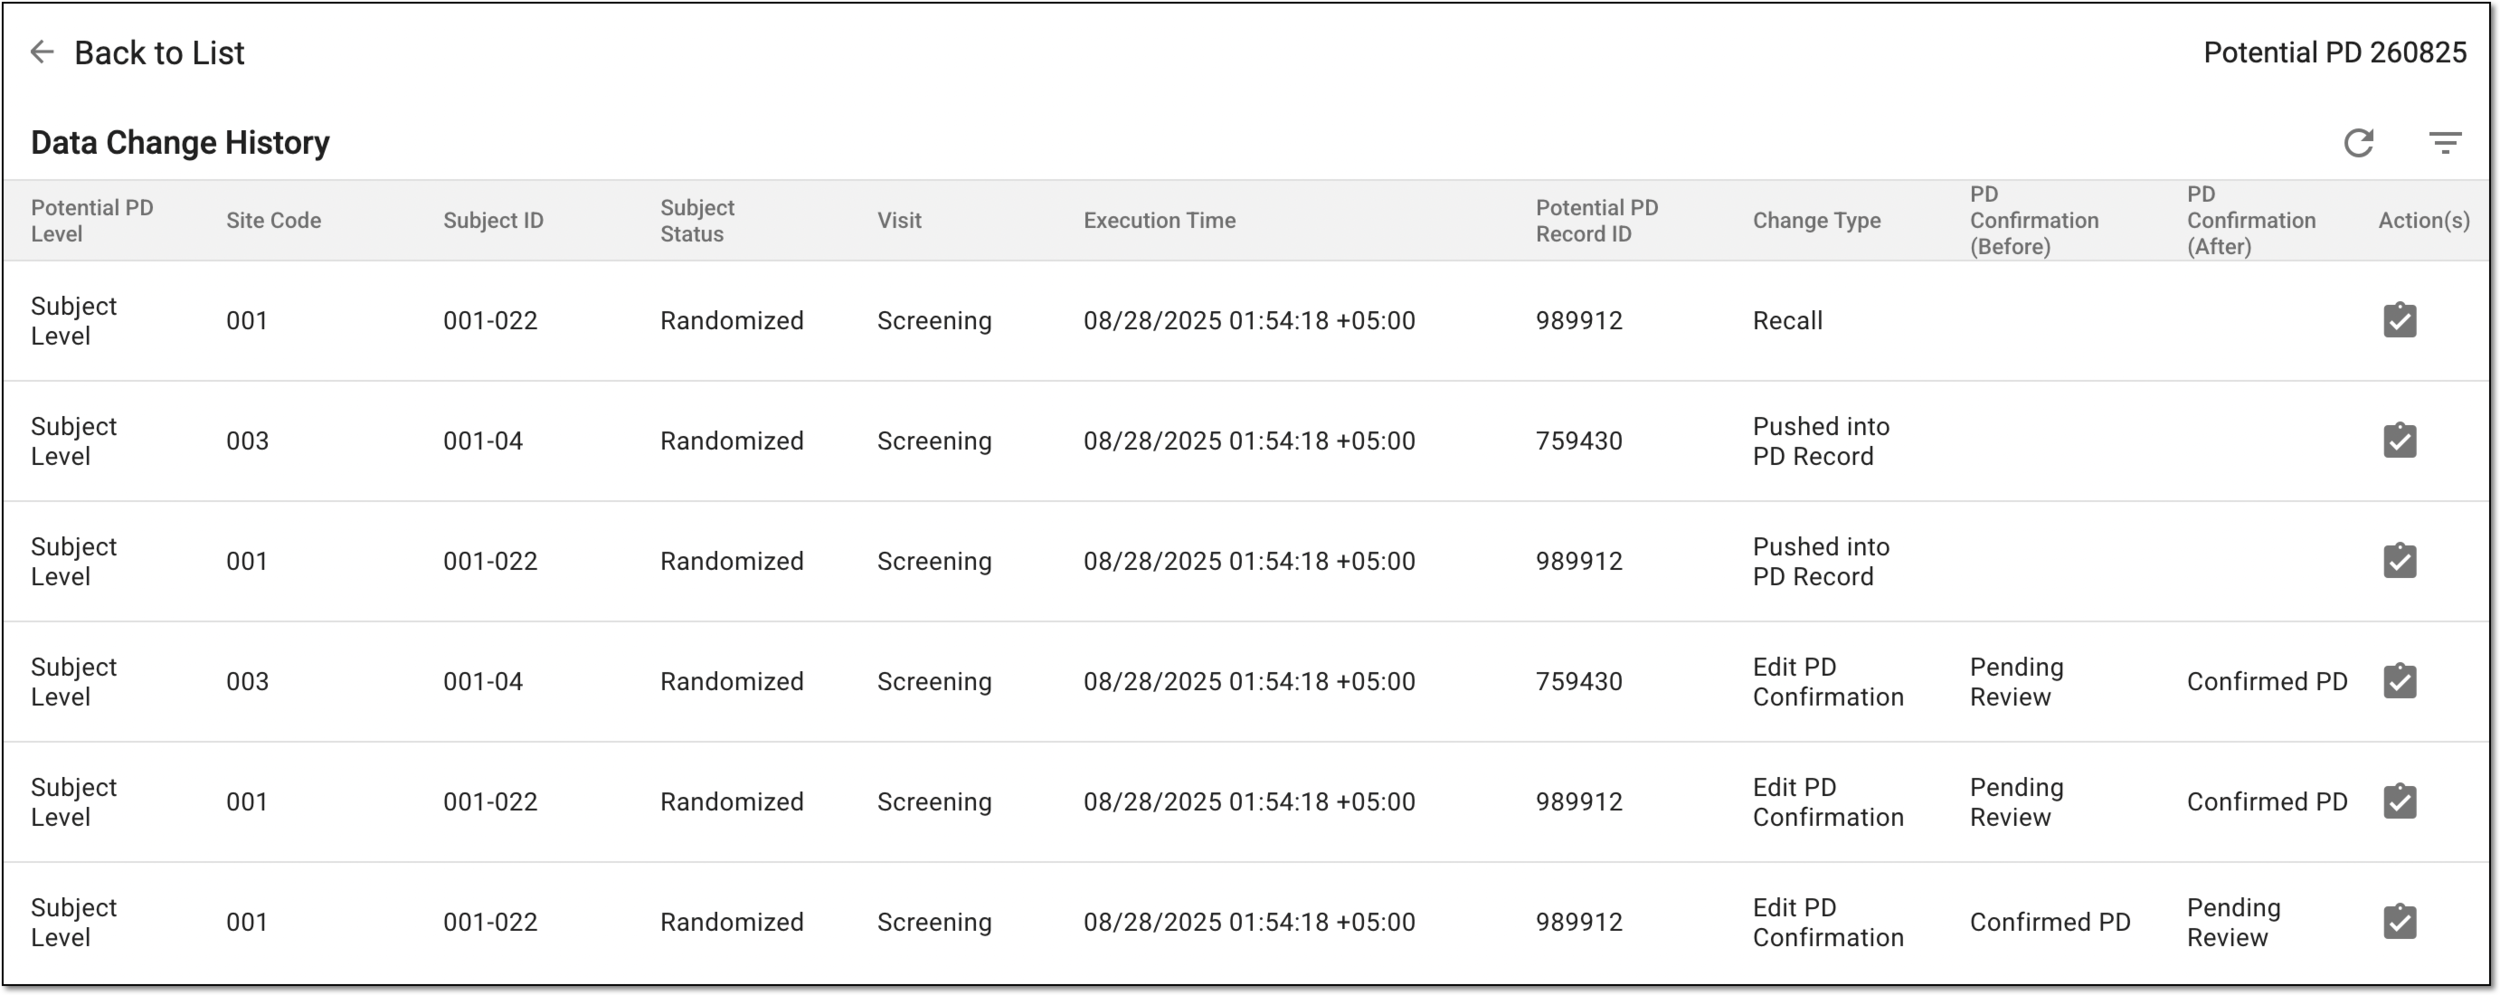Screen dimensions: 2500x995
Task: Open action icon for 989912 Pending Review to Confirmed PD
Action: (x=2400, y=801)
